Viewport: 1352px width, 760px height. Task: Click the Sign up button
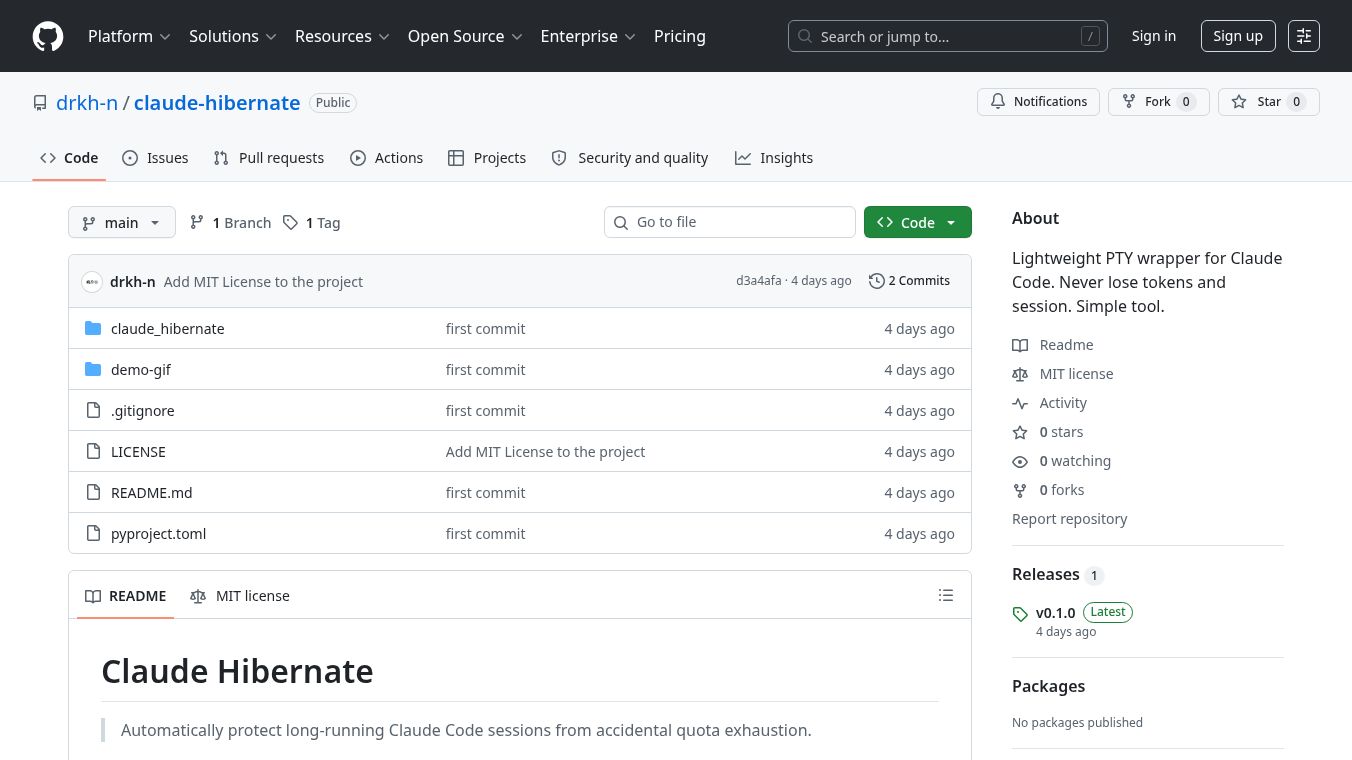[x=1238, y=36]
